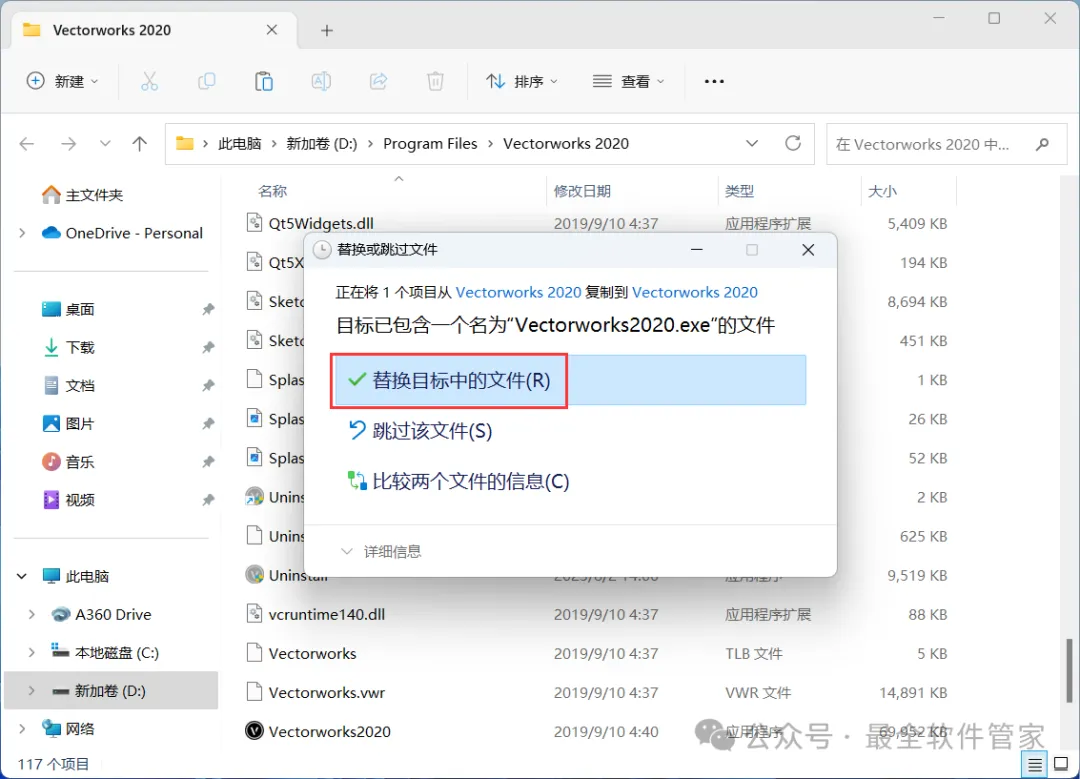Viewport: 1080px width, 779px height.
Task: Open the 查看 view dropdown
Action: point(629,81)
